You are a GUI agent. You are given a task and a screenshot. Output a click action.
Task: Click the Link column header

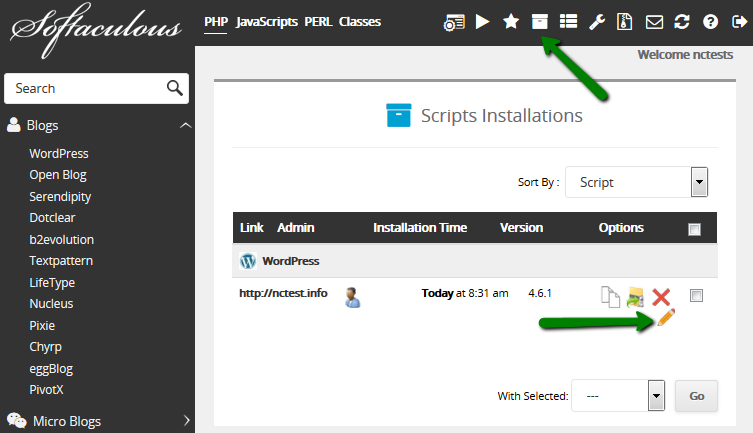pyautogui.click(x=252, y=228)
